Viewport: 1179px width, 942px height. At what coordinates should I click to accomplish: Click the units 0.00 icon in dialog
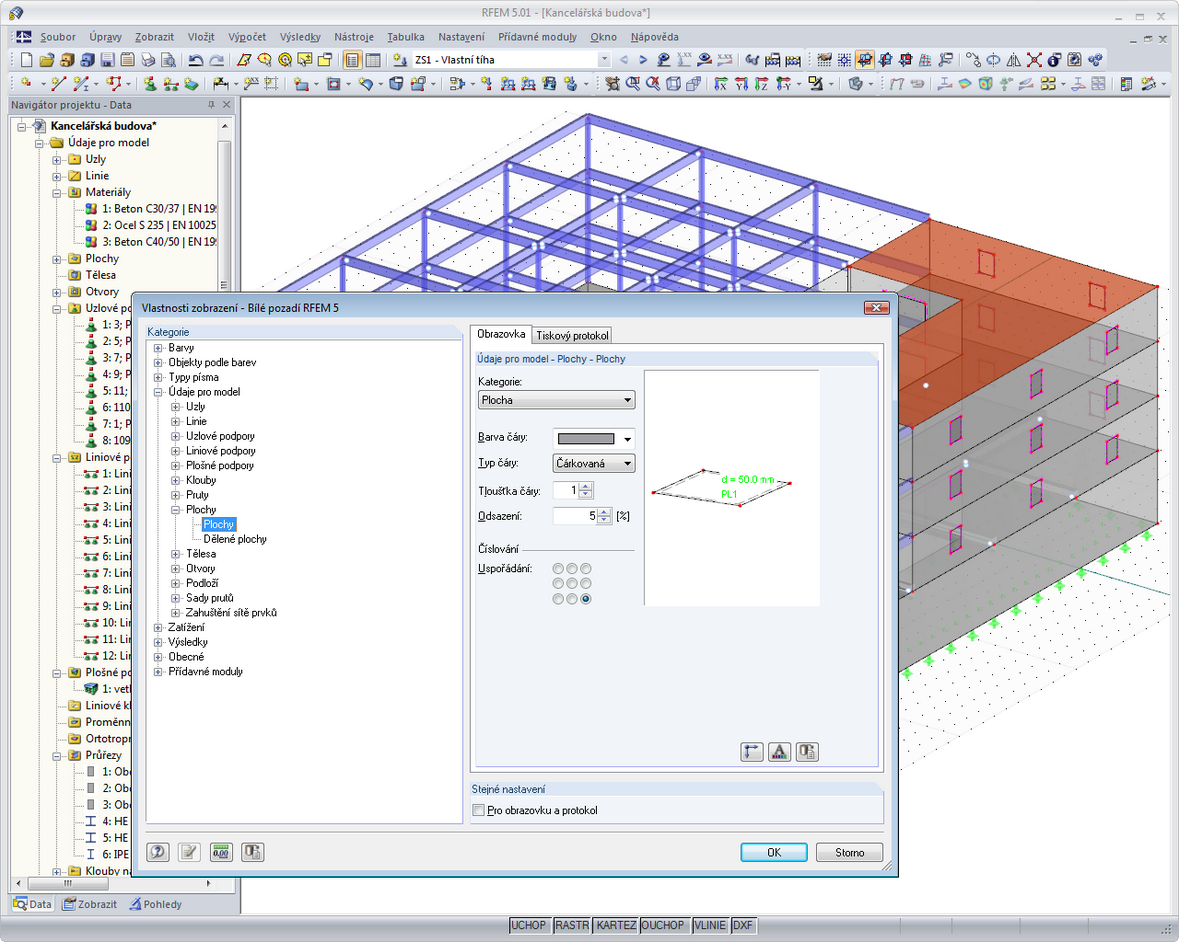[221, 852]
